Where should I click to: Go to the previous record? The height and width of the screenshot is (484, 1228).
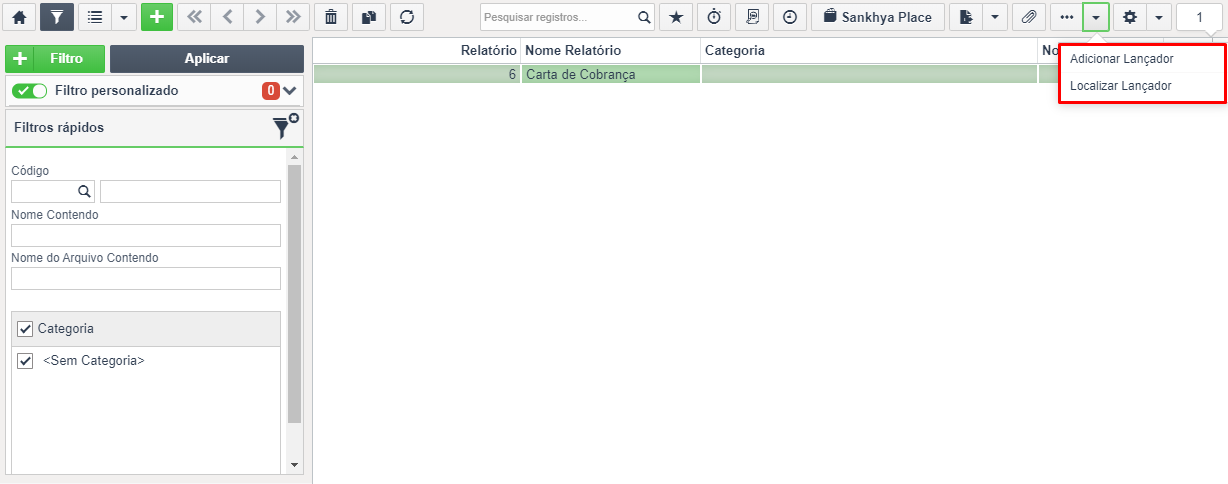(227, 17)
